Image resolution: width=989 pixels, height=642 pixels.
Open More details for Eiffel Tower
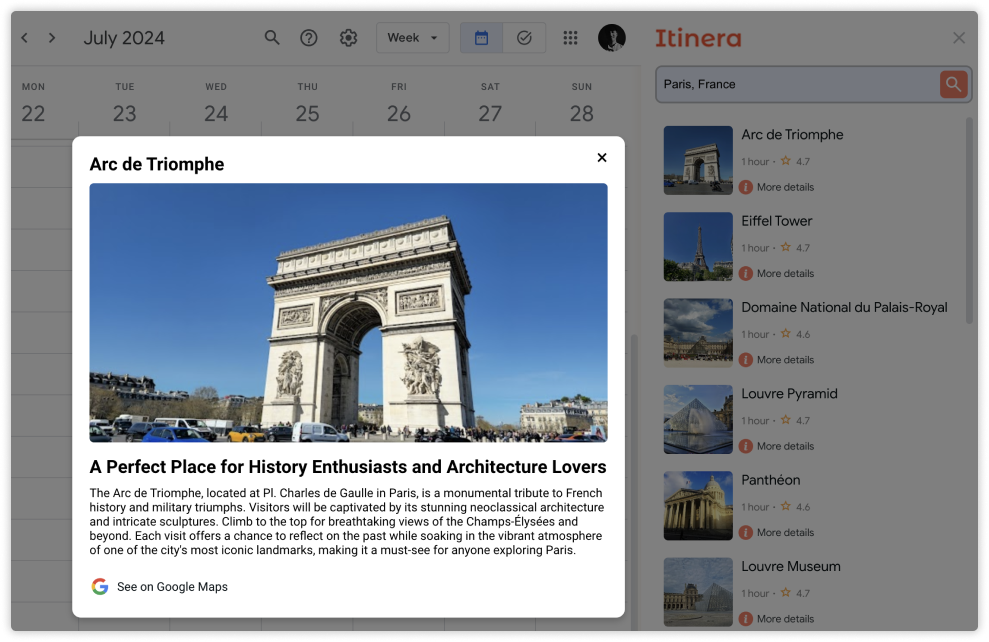click(784, 273)
